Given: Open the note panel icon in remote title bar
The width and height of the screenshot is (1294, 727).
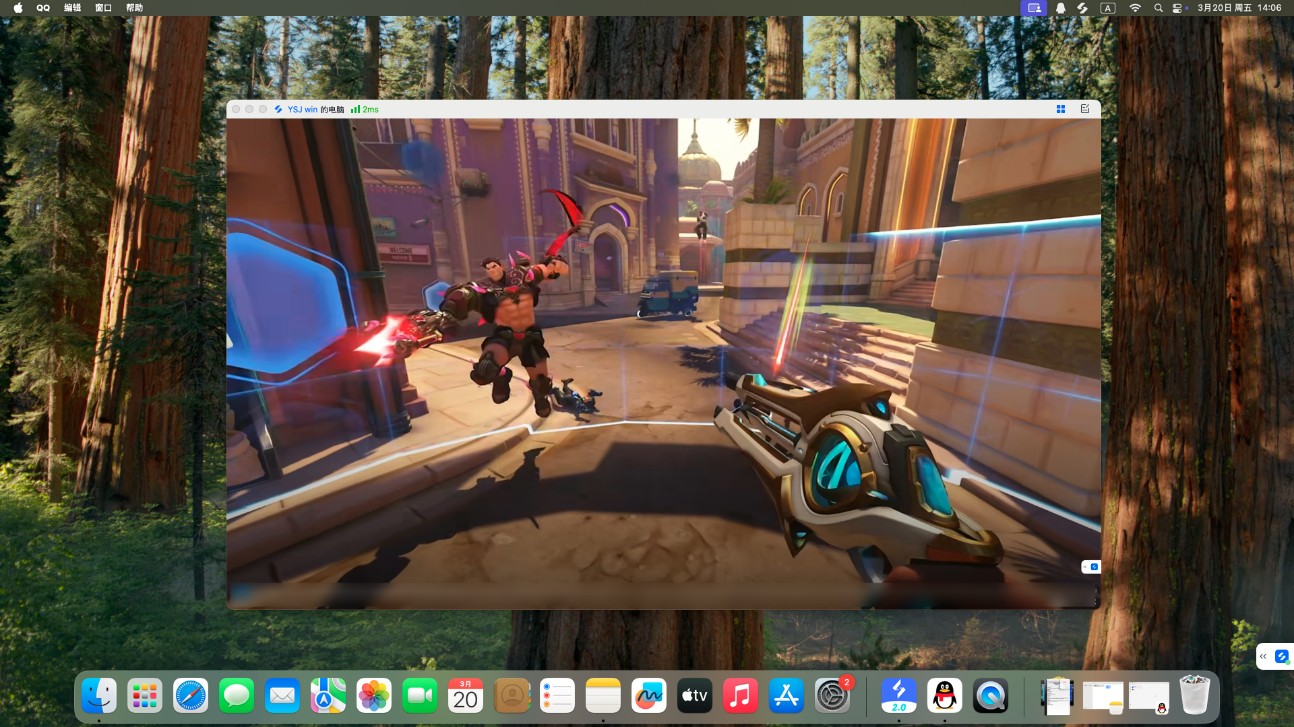Looking at the screenshot, I should 1085,109.
